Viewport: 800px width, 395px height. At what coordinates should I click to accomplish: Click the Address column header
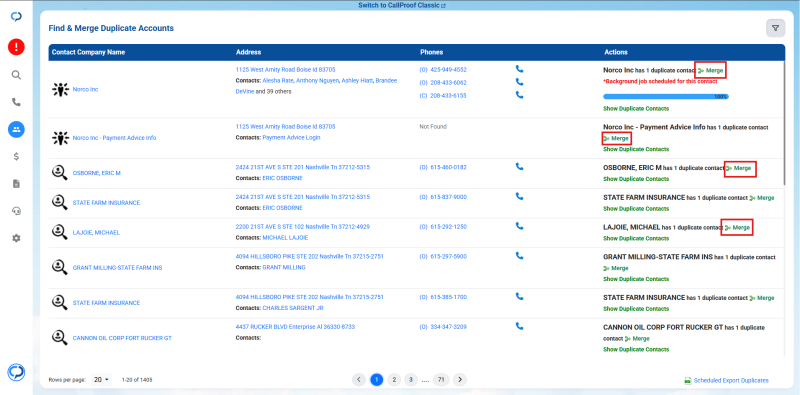pos(248,53)
